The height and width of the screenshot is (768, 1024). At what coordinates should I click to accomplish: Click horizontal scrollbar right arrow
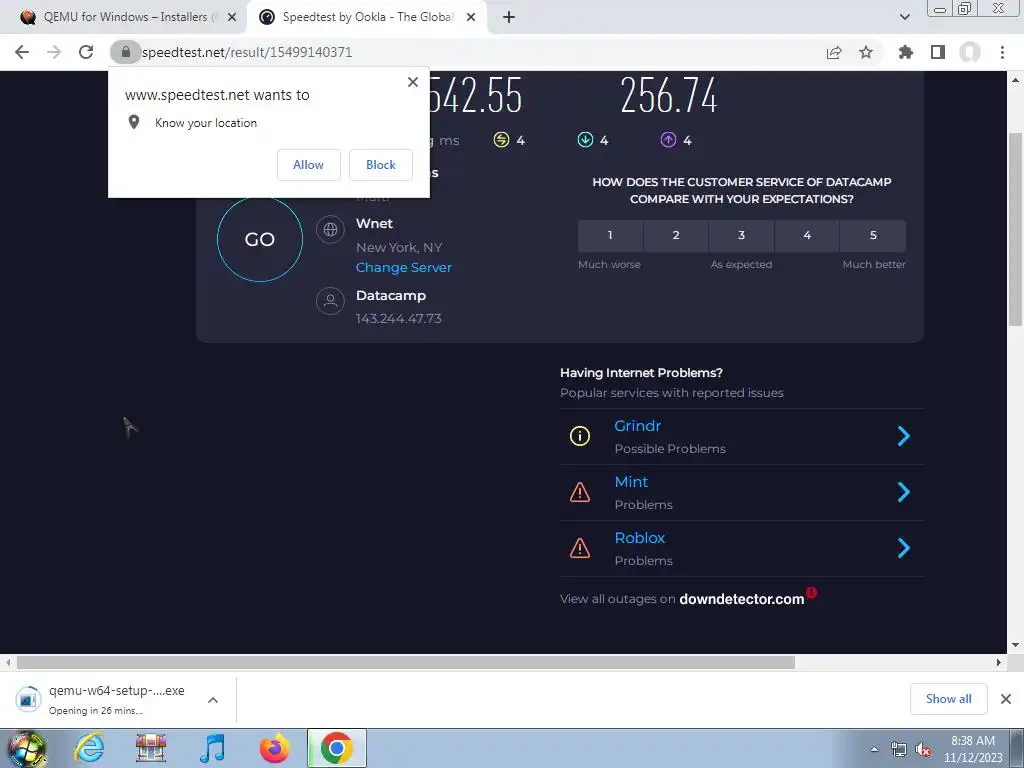pyautogui.click(x=999, y=662)
